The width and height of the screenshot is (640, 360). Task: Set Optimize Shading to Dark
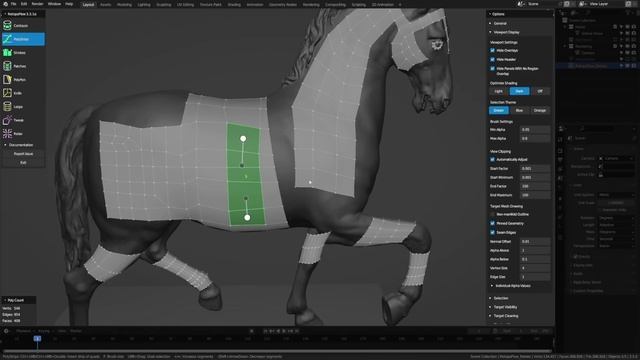click(x=519, y=91)
